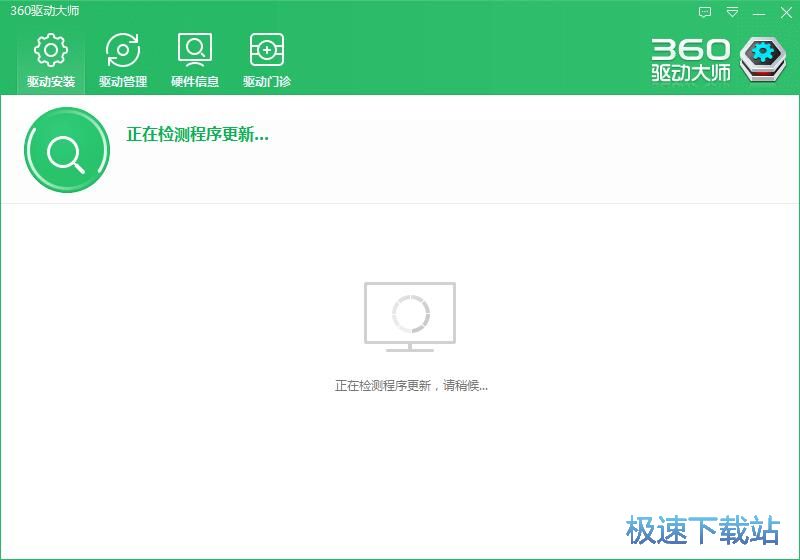The width and height of the screenshot is (800, 560).
Task: Select the 驱动门诊 tab
Action: click(267, 60)
